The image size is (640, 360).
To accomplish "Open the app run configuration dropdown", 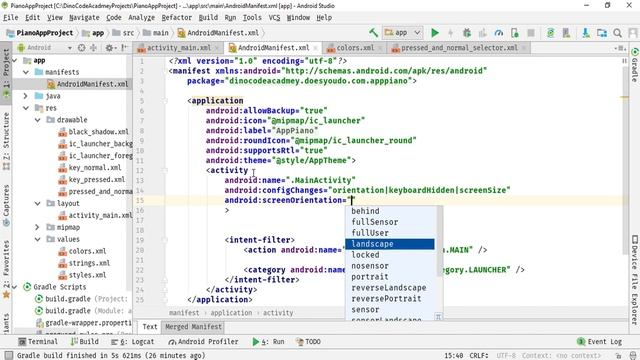I will (403, 33).
